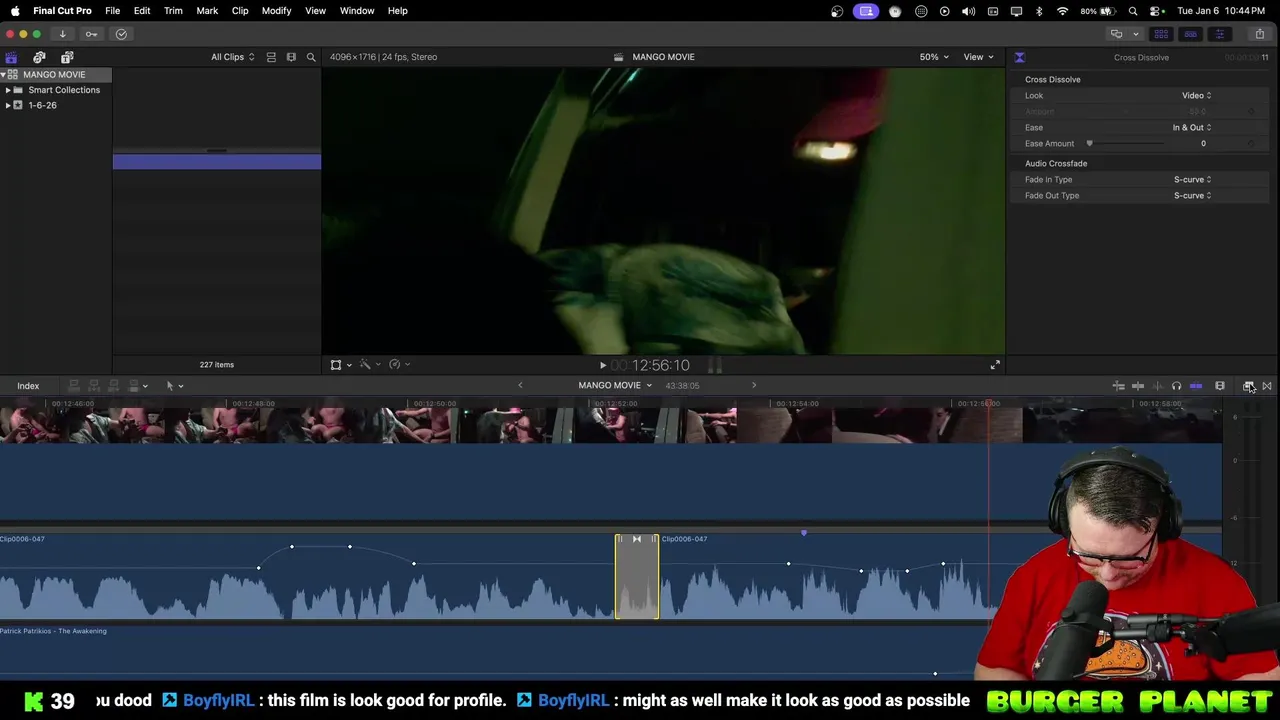1280x720 pixels.
Task: Open the Edit menu
Action: 142,11
